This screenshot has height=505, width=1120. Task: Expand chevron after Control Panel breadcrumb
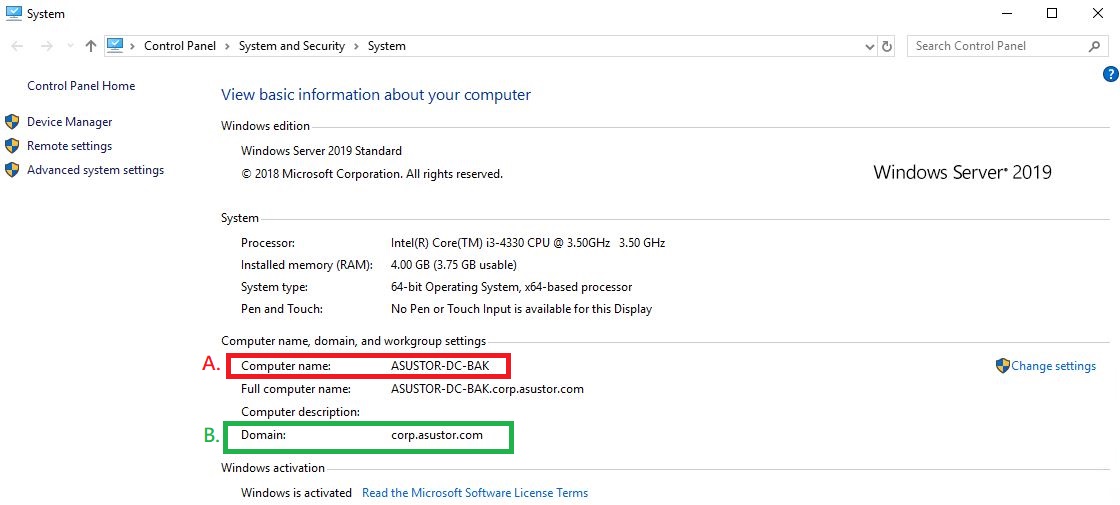click(227, 46)
